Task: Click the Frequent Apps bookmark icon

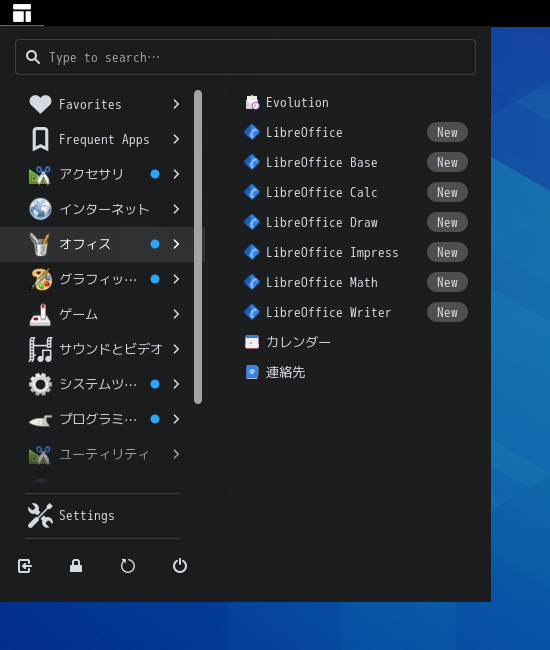Action: click(40, 139)
